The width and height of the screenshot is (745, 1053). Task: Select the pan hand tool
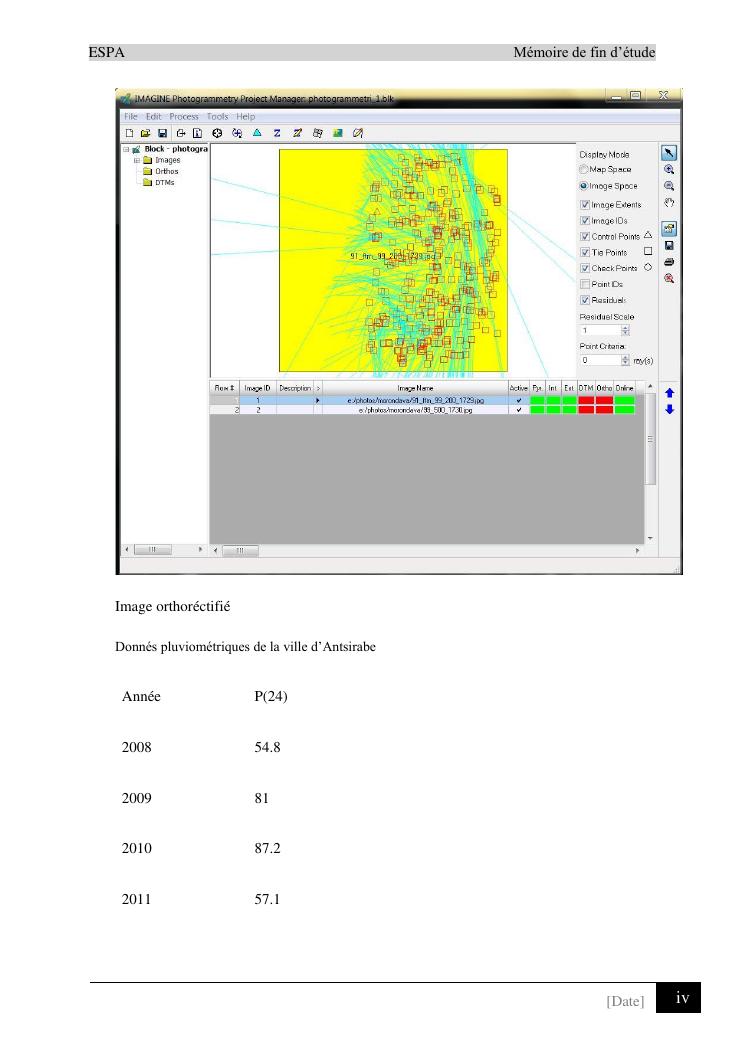pos(669,202)
